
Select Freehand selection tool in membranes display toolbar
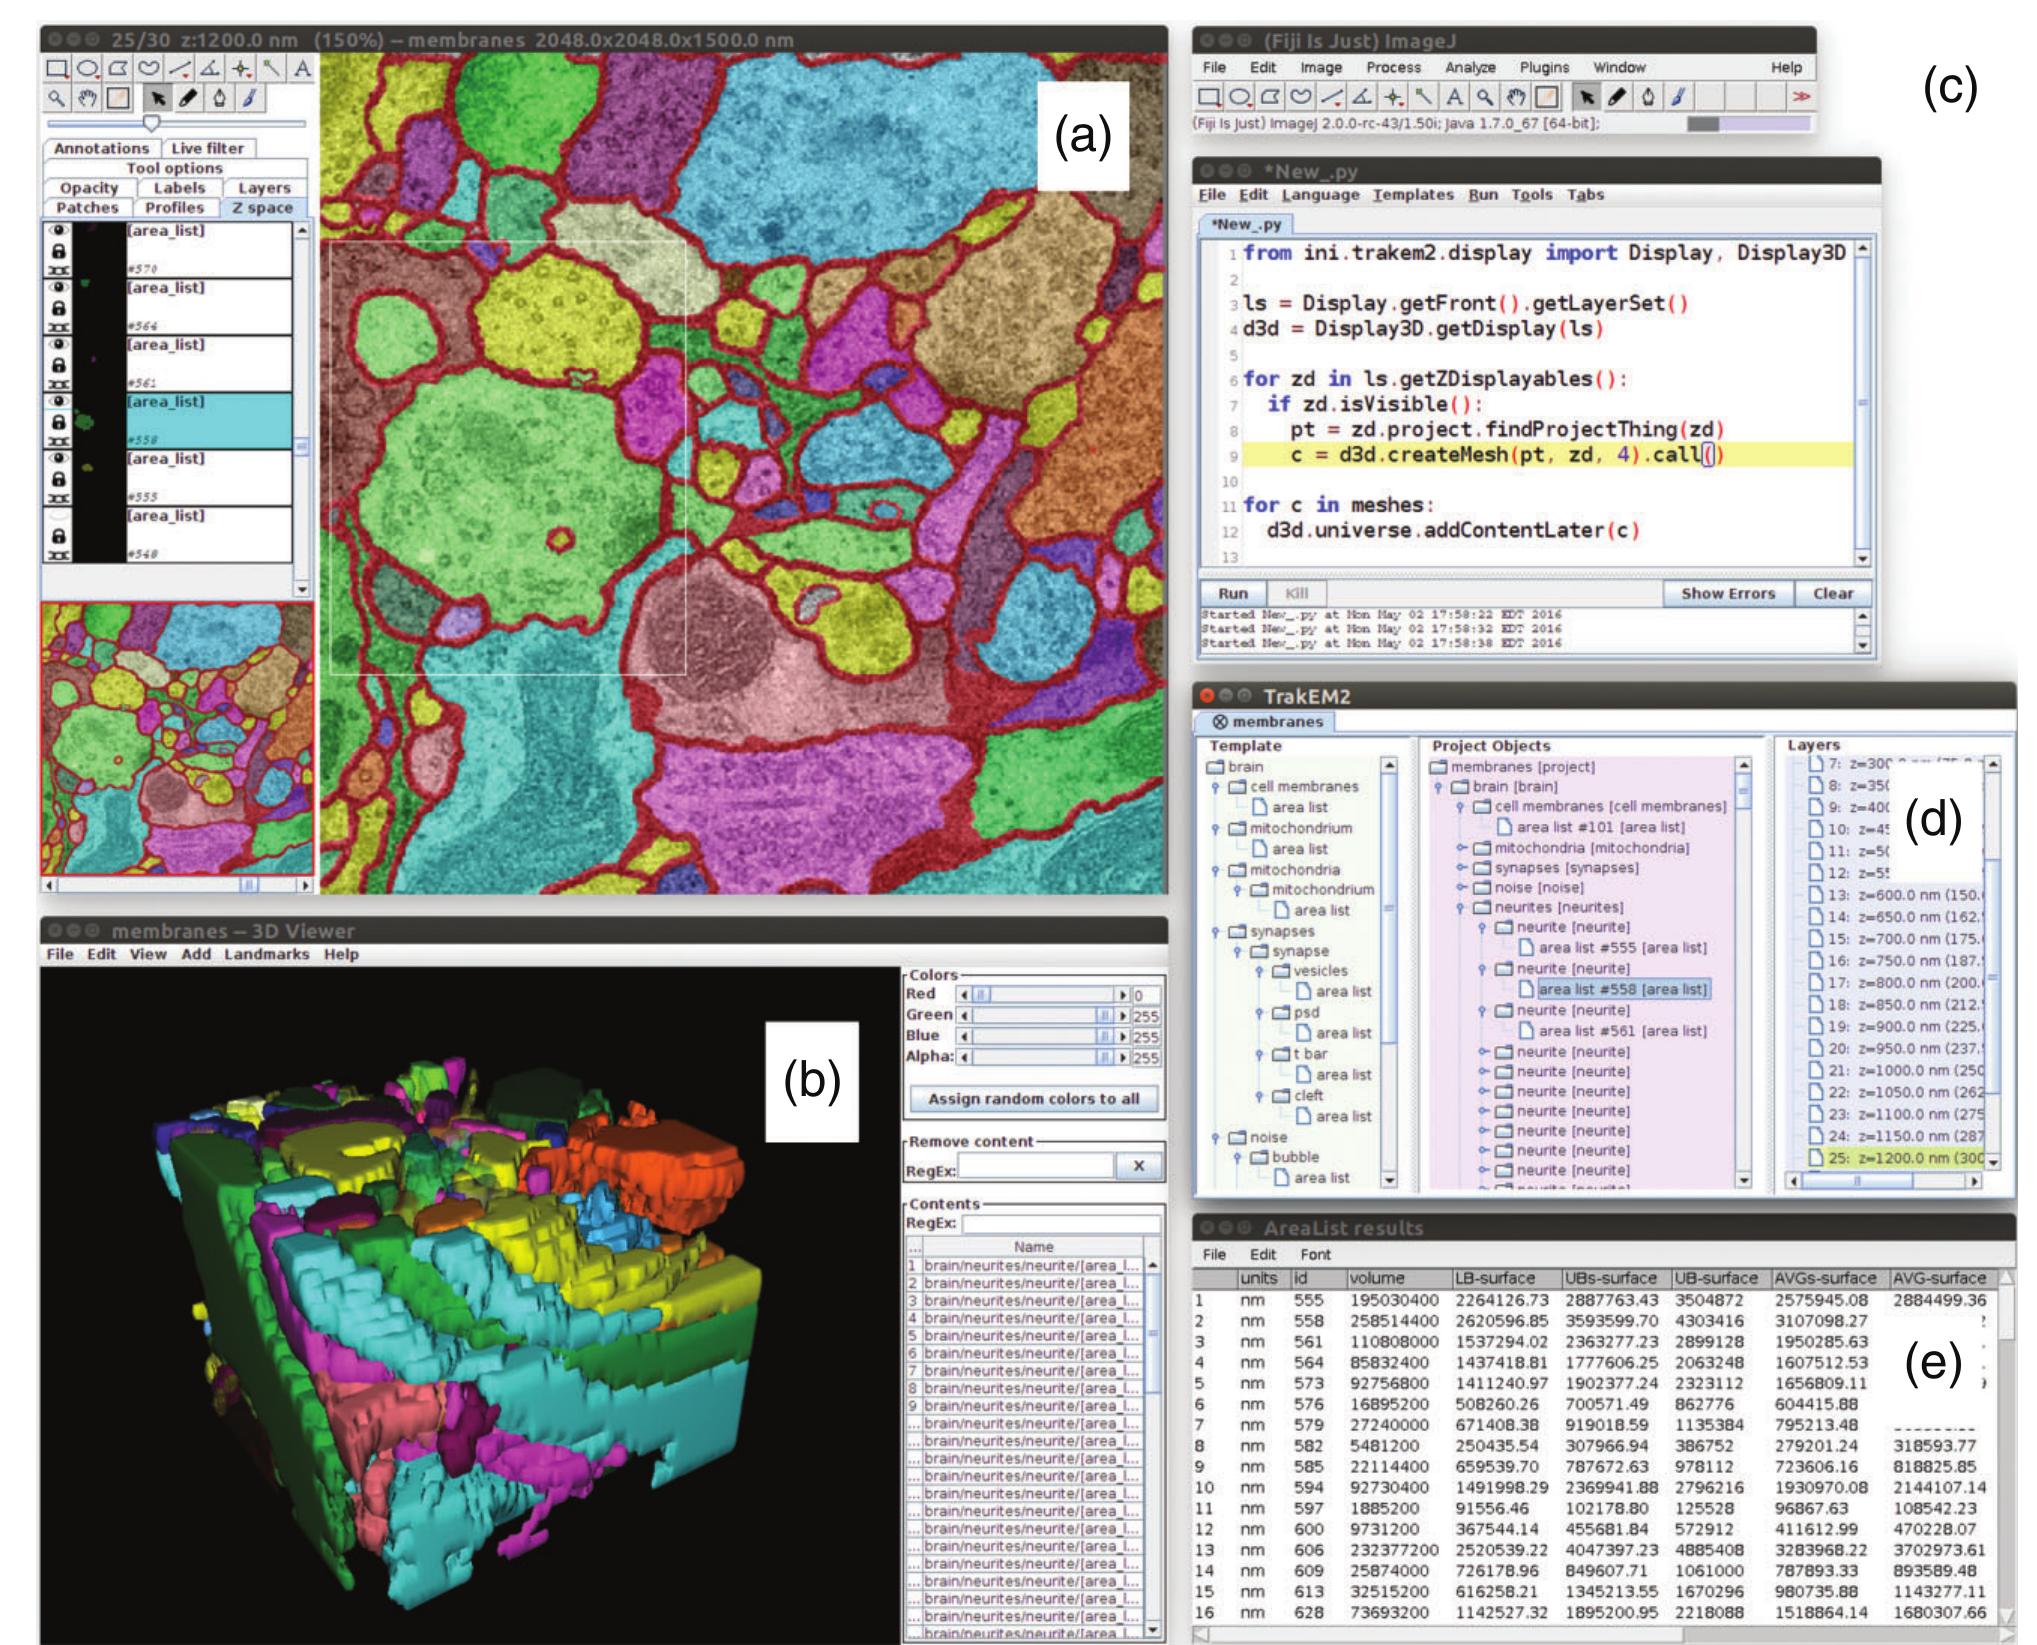(149, 69)
